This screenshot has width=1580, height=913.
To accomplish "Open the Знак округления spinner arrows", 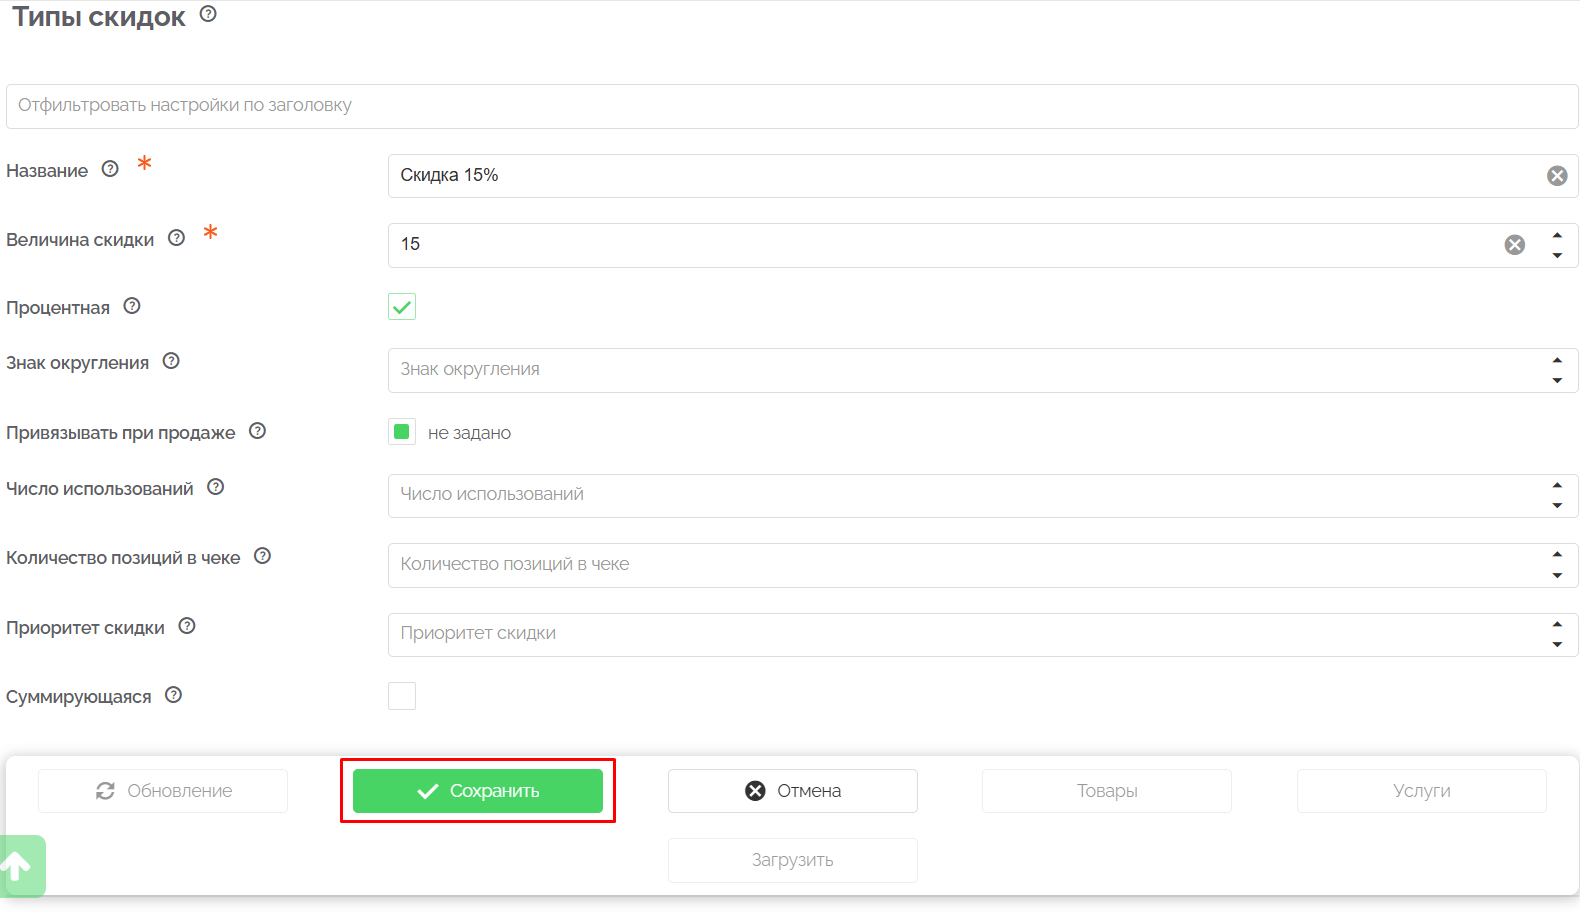I will 1557,370.
